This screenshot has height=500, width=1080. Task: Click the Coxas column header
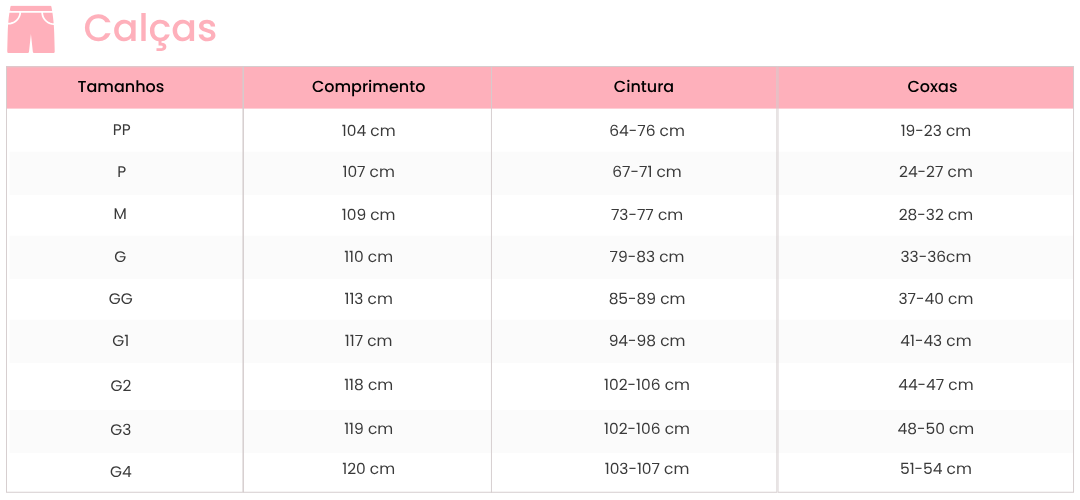pos(932,87)
